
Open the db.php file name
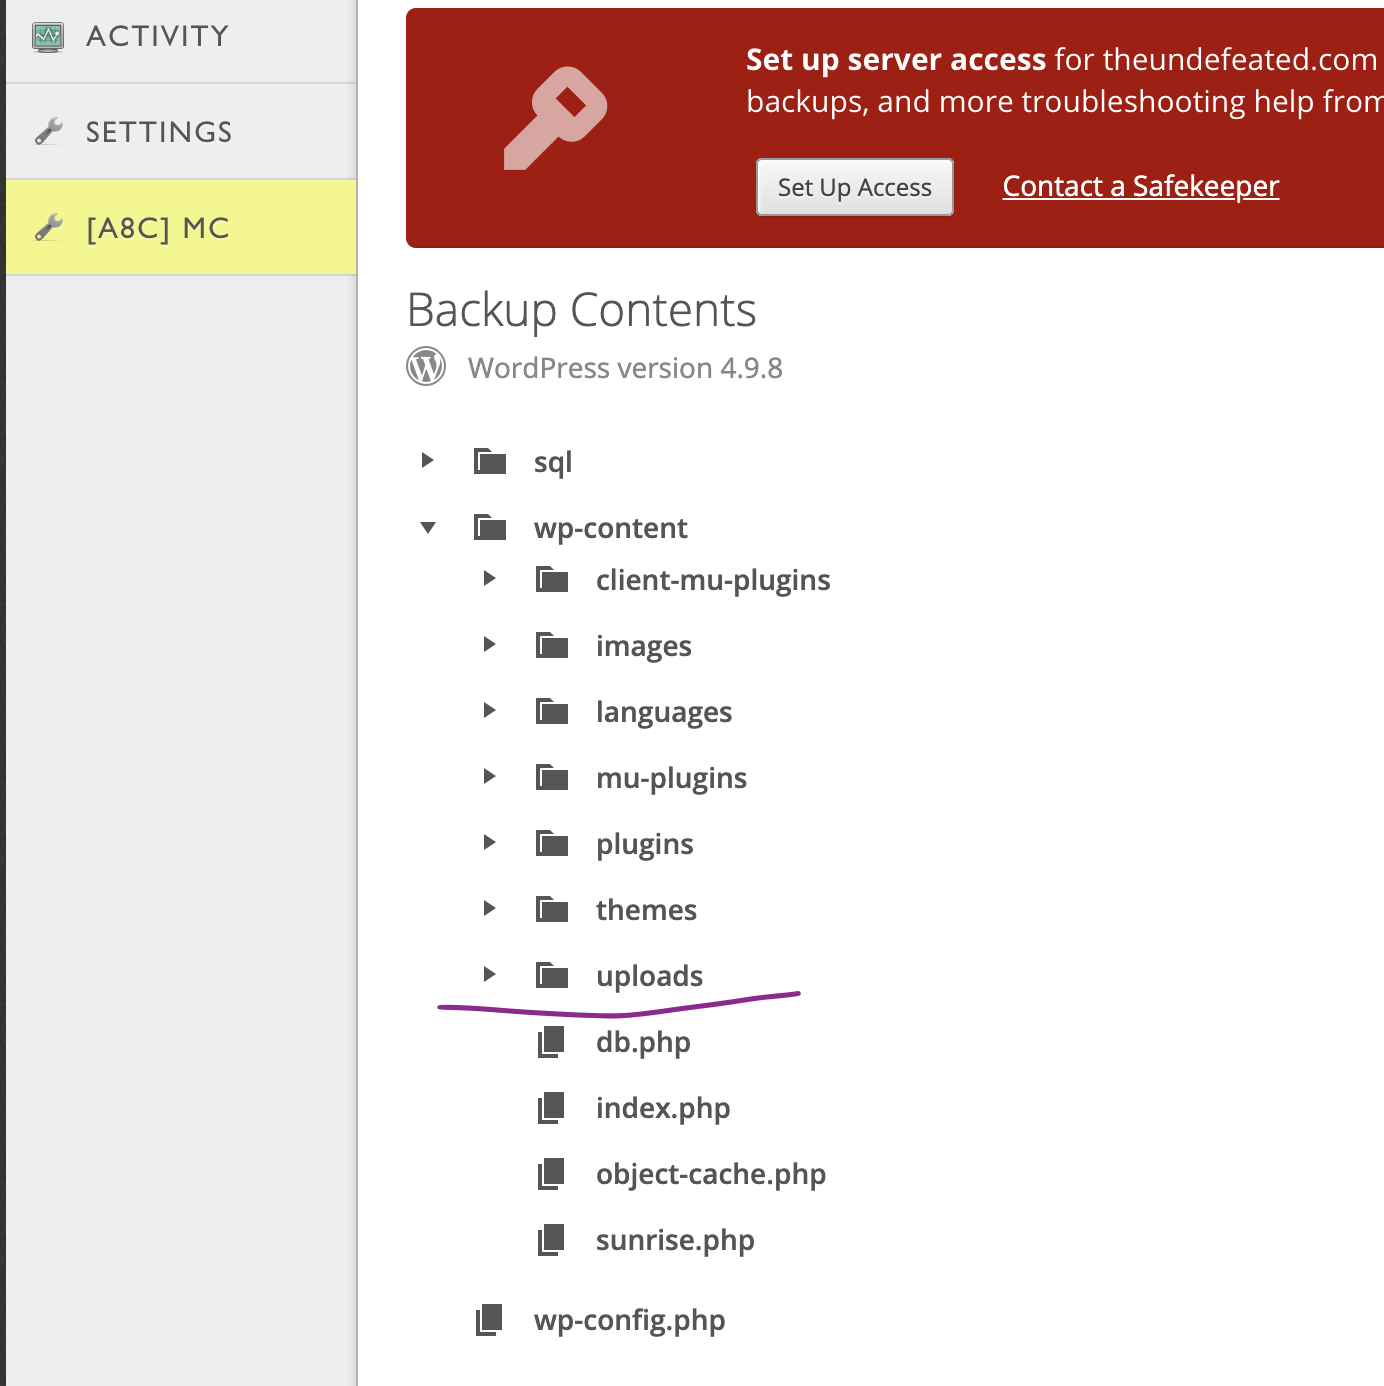click(643, 1042)
